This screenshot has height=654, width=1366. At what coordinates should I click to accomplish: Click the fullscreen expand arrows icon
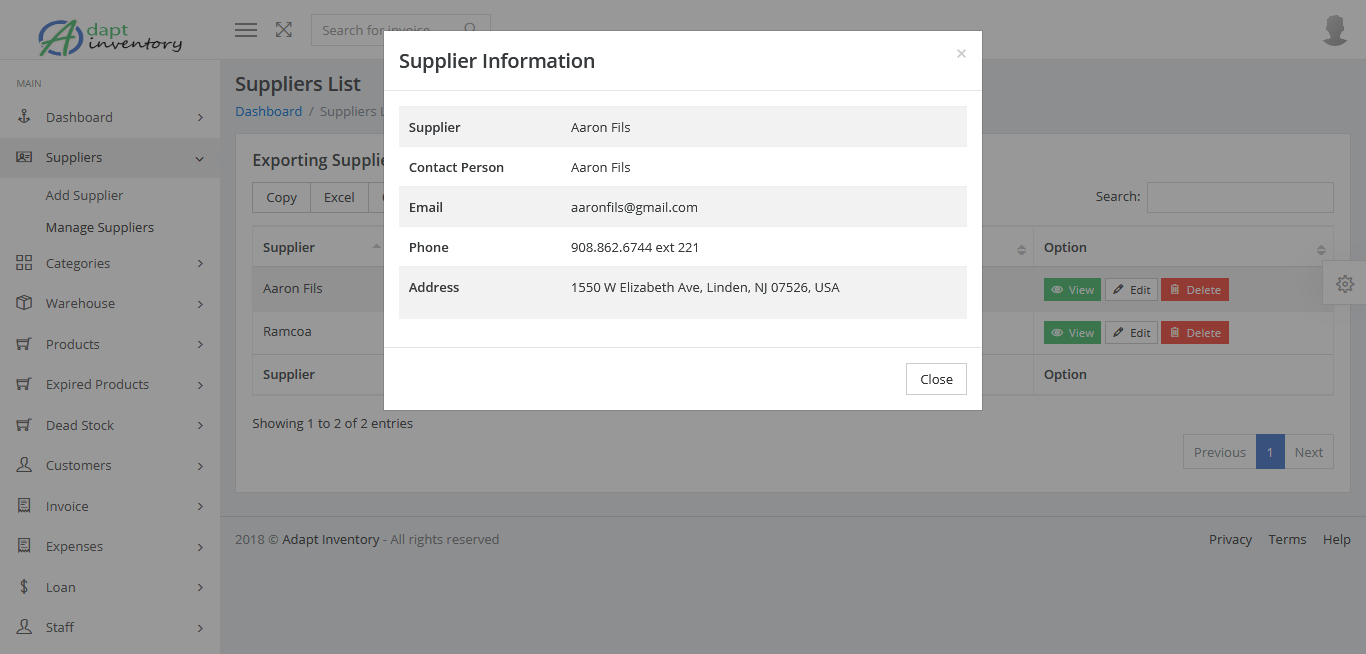284,30
